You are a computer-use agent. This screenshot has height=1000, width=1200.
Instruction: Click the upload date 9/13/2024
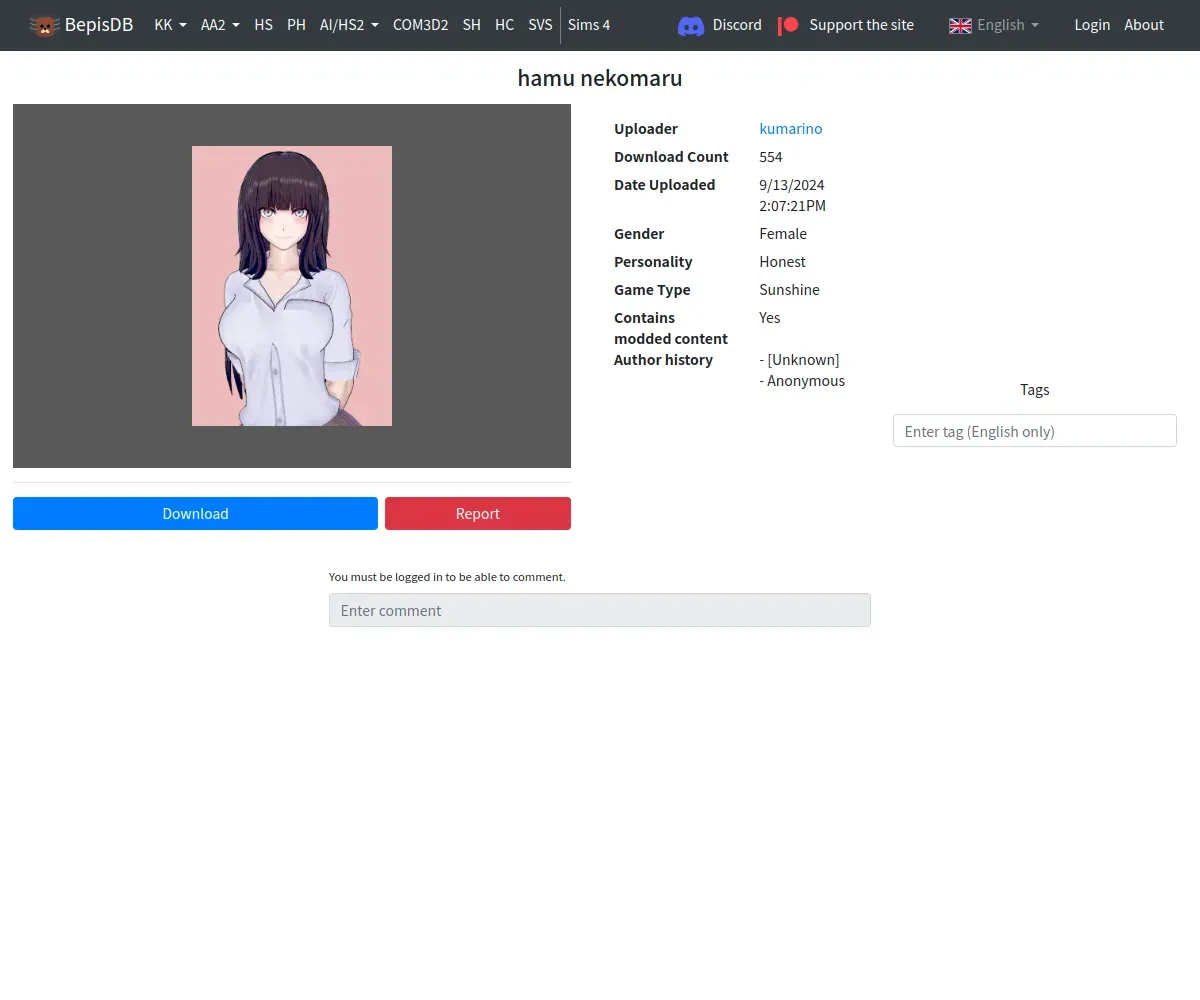(x=792, y=185)
